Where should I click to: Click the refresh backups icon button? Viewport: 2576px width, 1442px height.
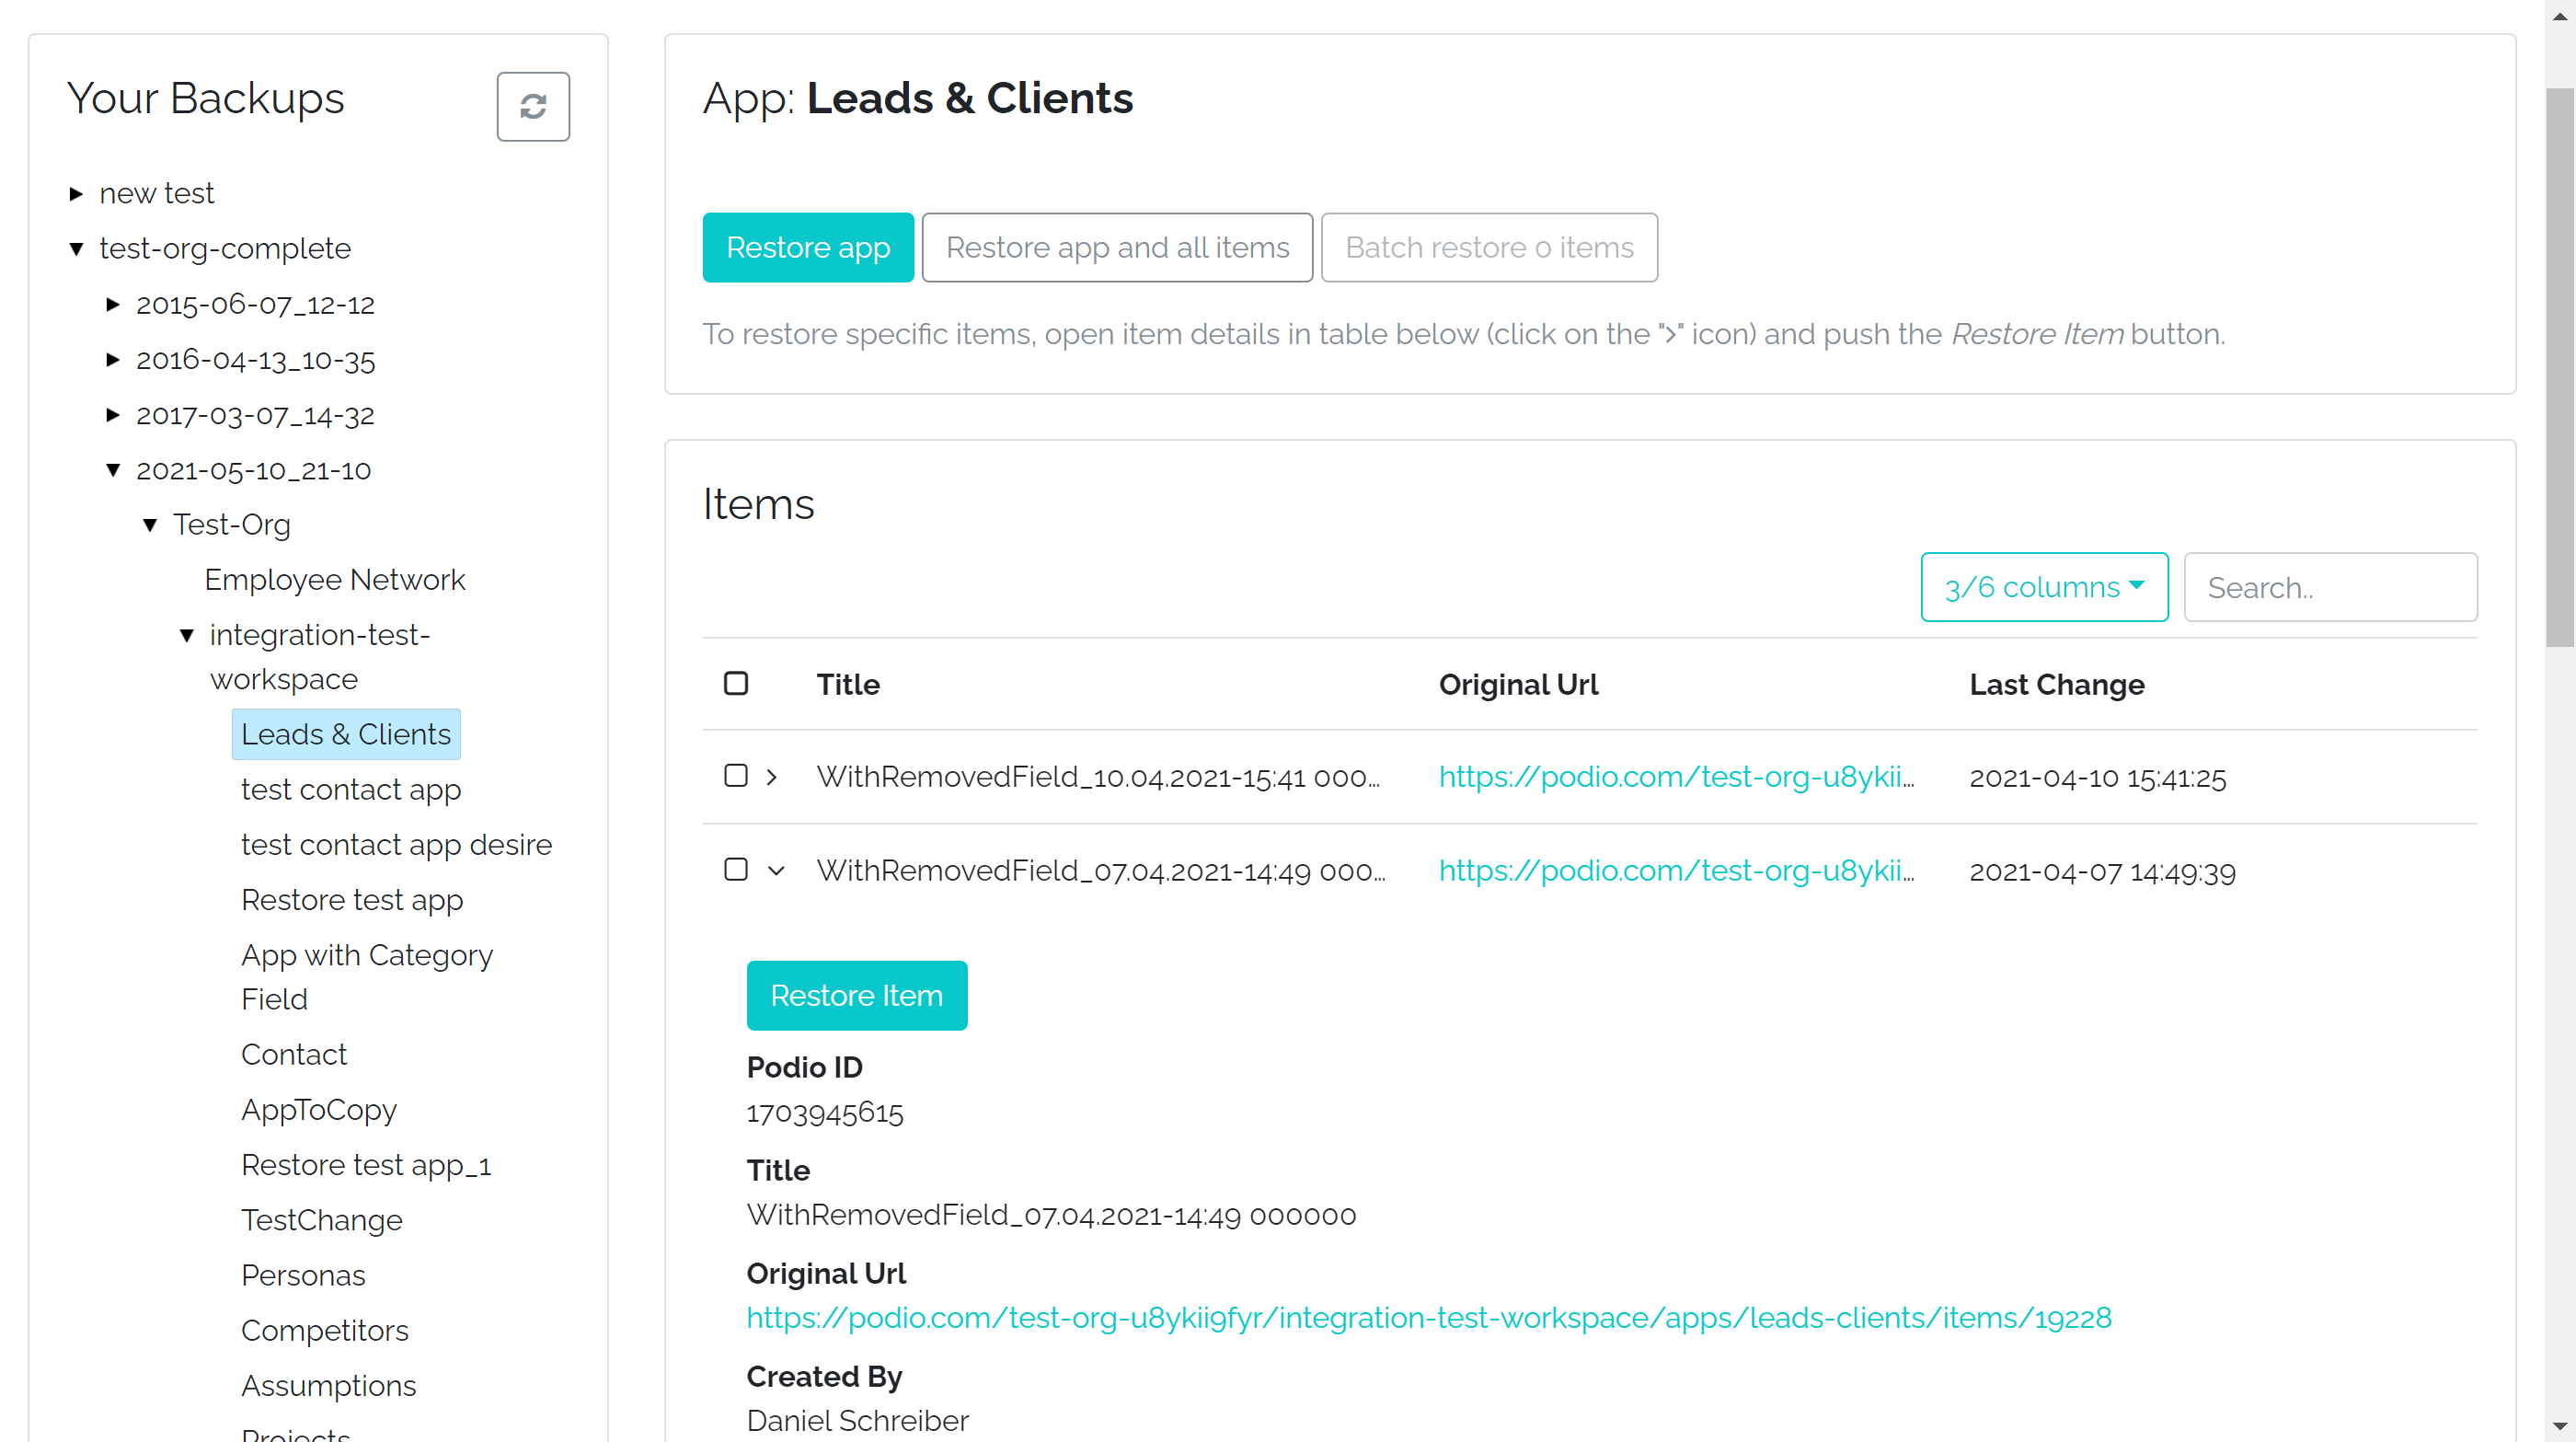click(x=533, y=106)
